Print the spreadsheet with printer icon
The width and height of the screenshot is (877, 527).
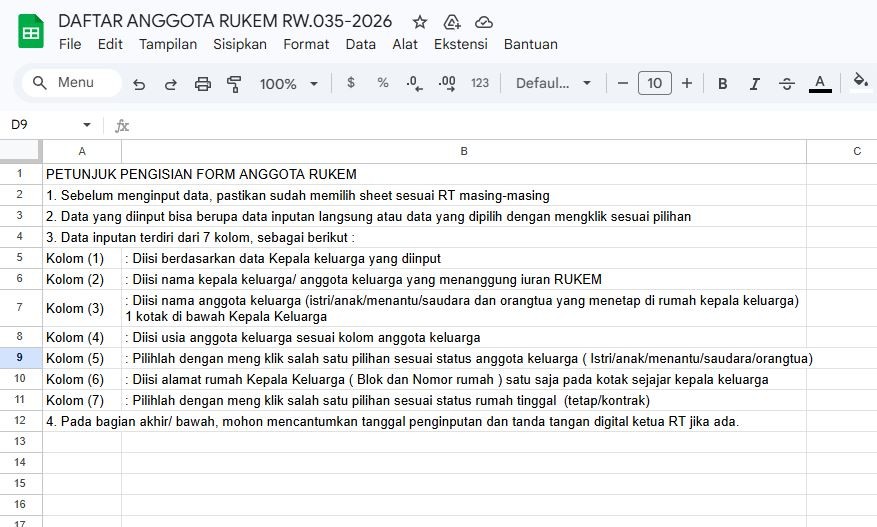(202, 84)
